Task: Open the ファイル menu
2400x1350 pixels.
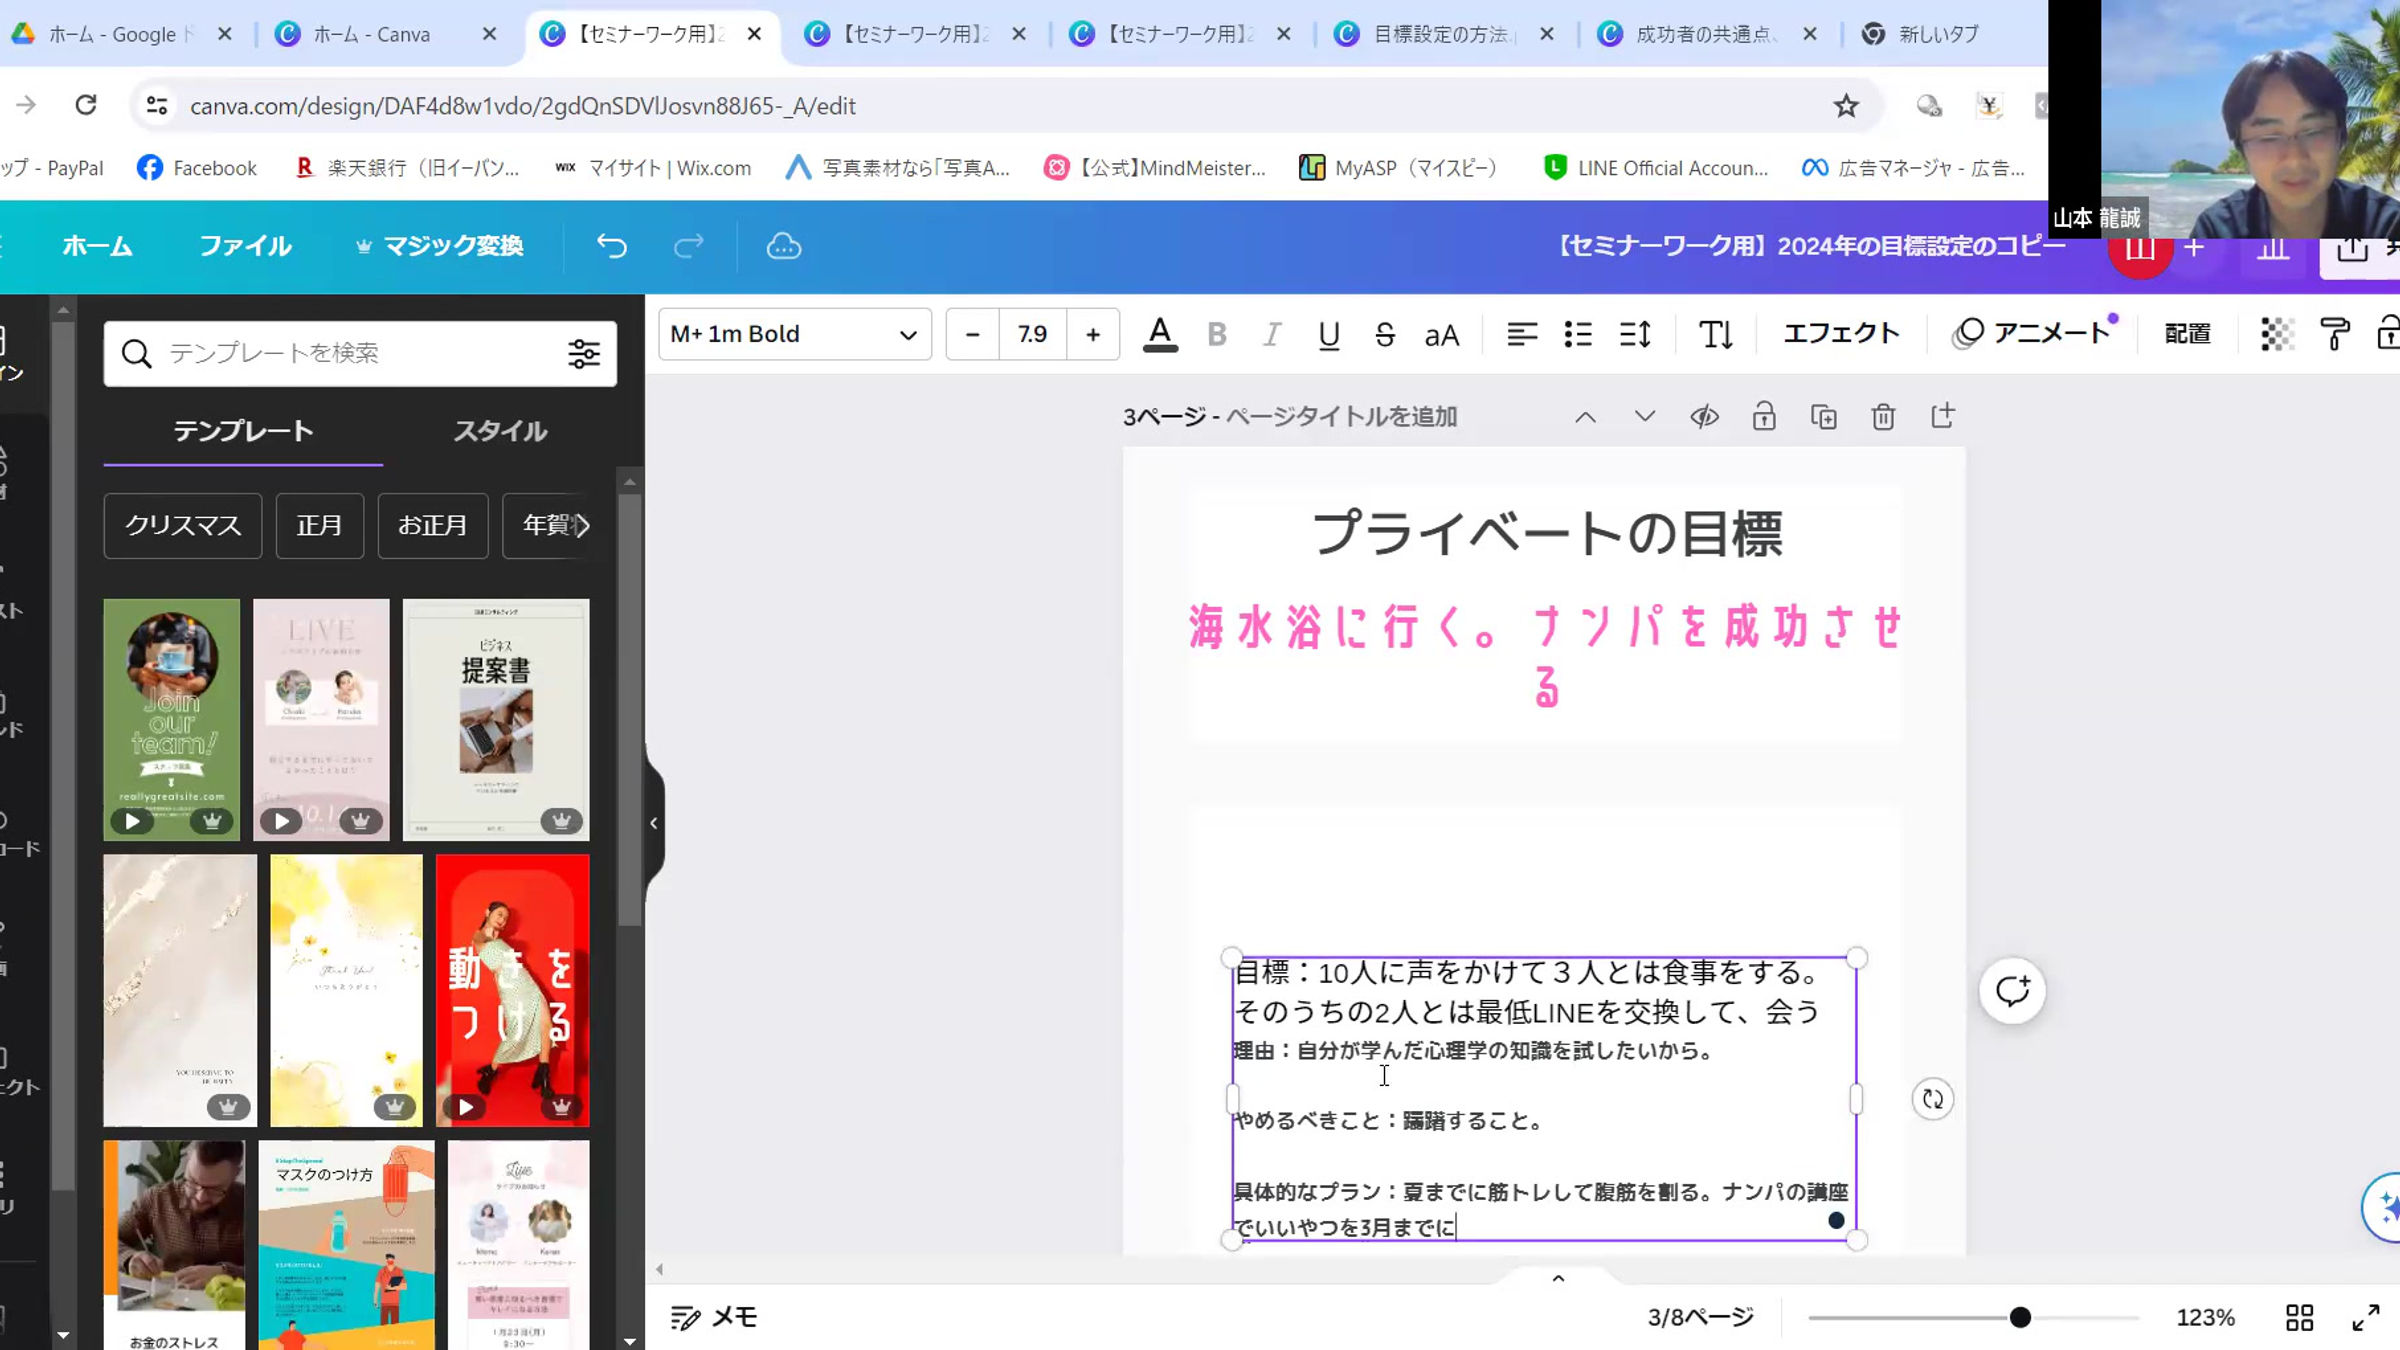Action: point(245,246)
